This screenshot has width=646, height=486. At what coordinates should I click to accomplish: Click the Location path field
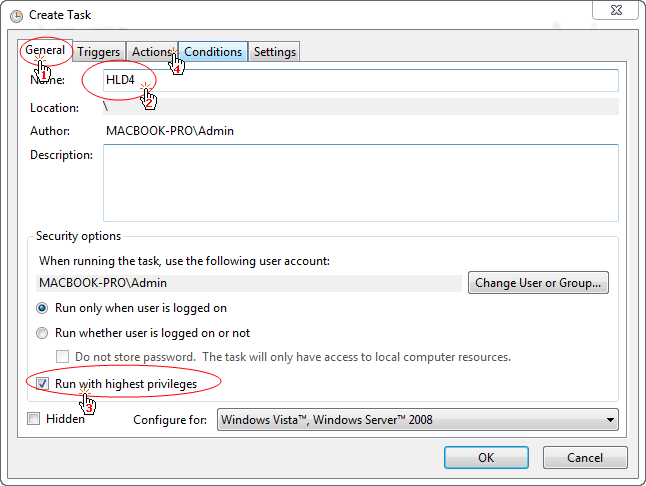(360, 107)
